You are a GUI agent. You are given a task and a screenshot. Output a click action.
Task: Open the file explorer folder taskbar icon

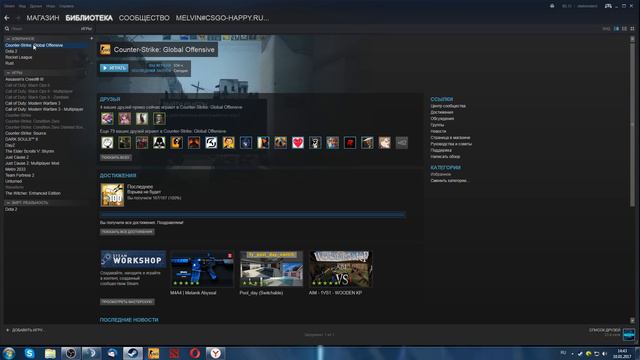click(x=50, y=353)
